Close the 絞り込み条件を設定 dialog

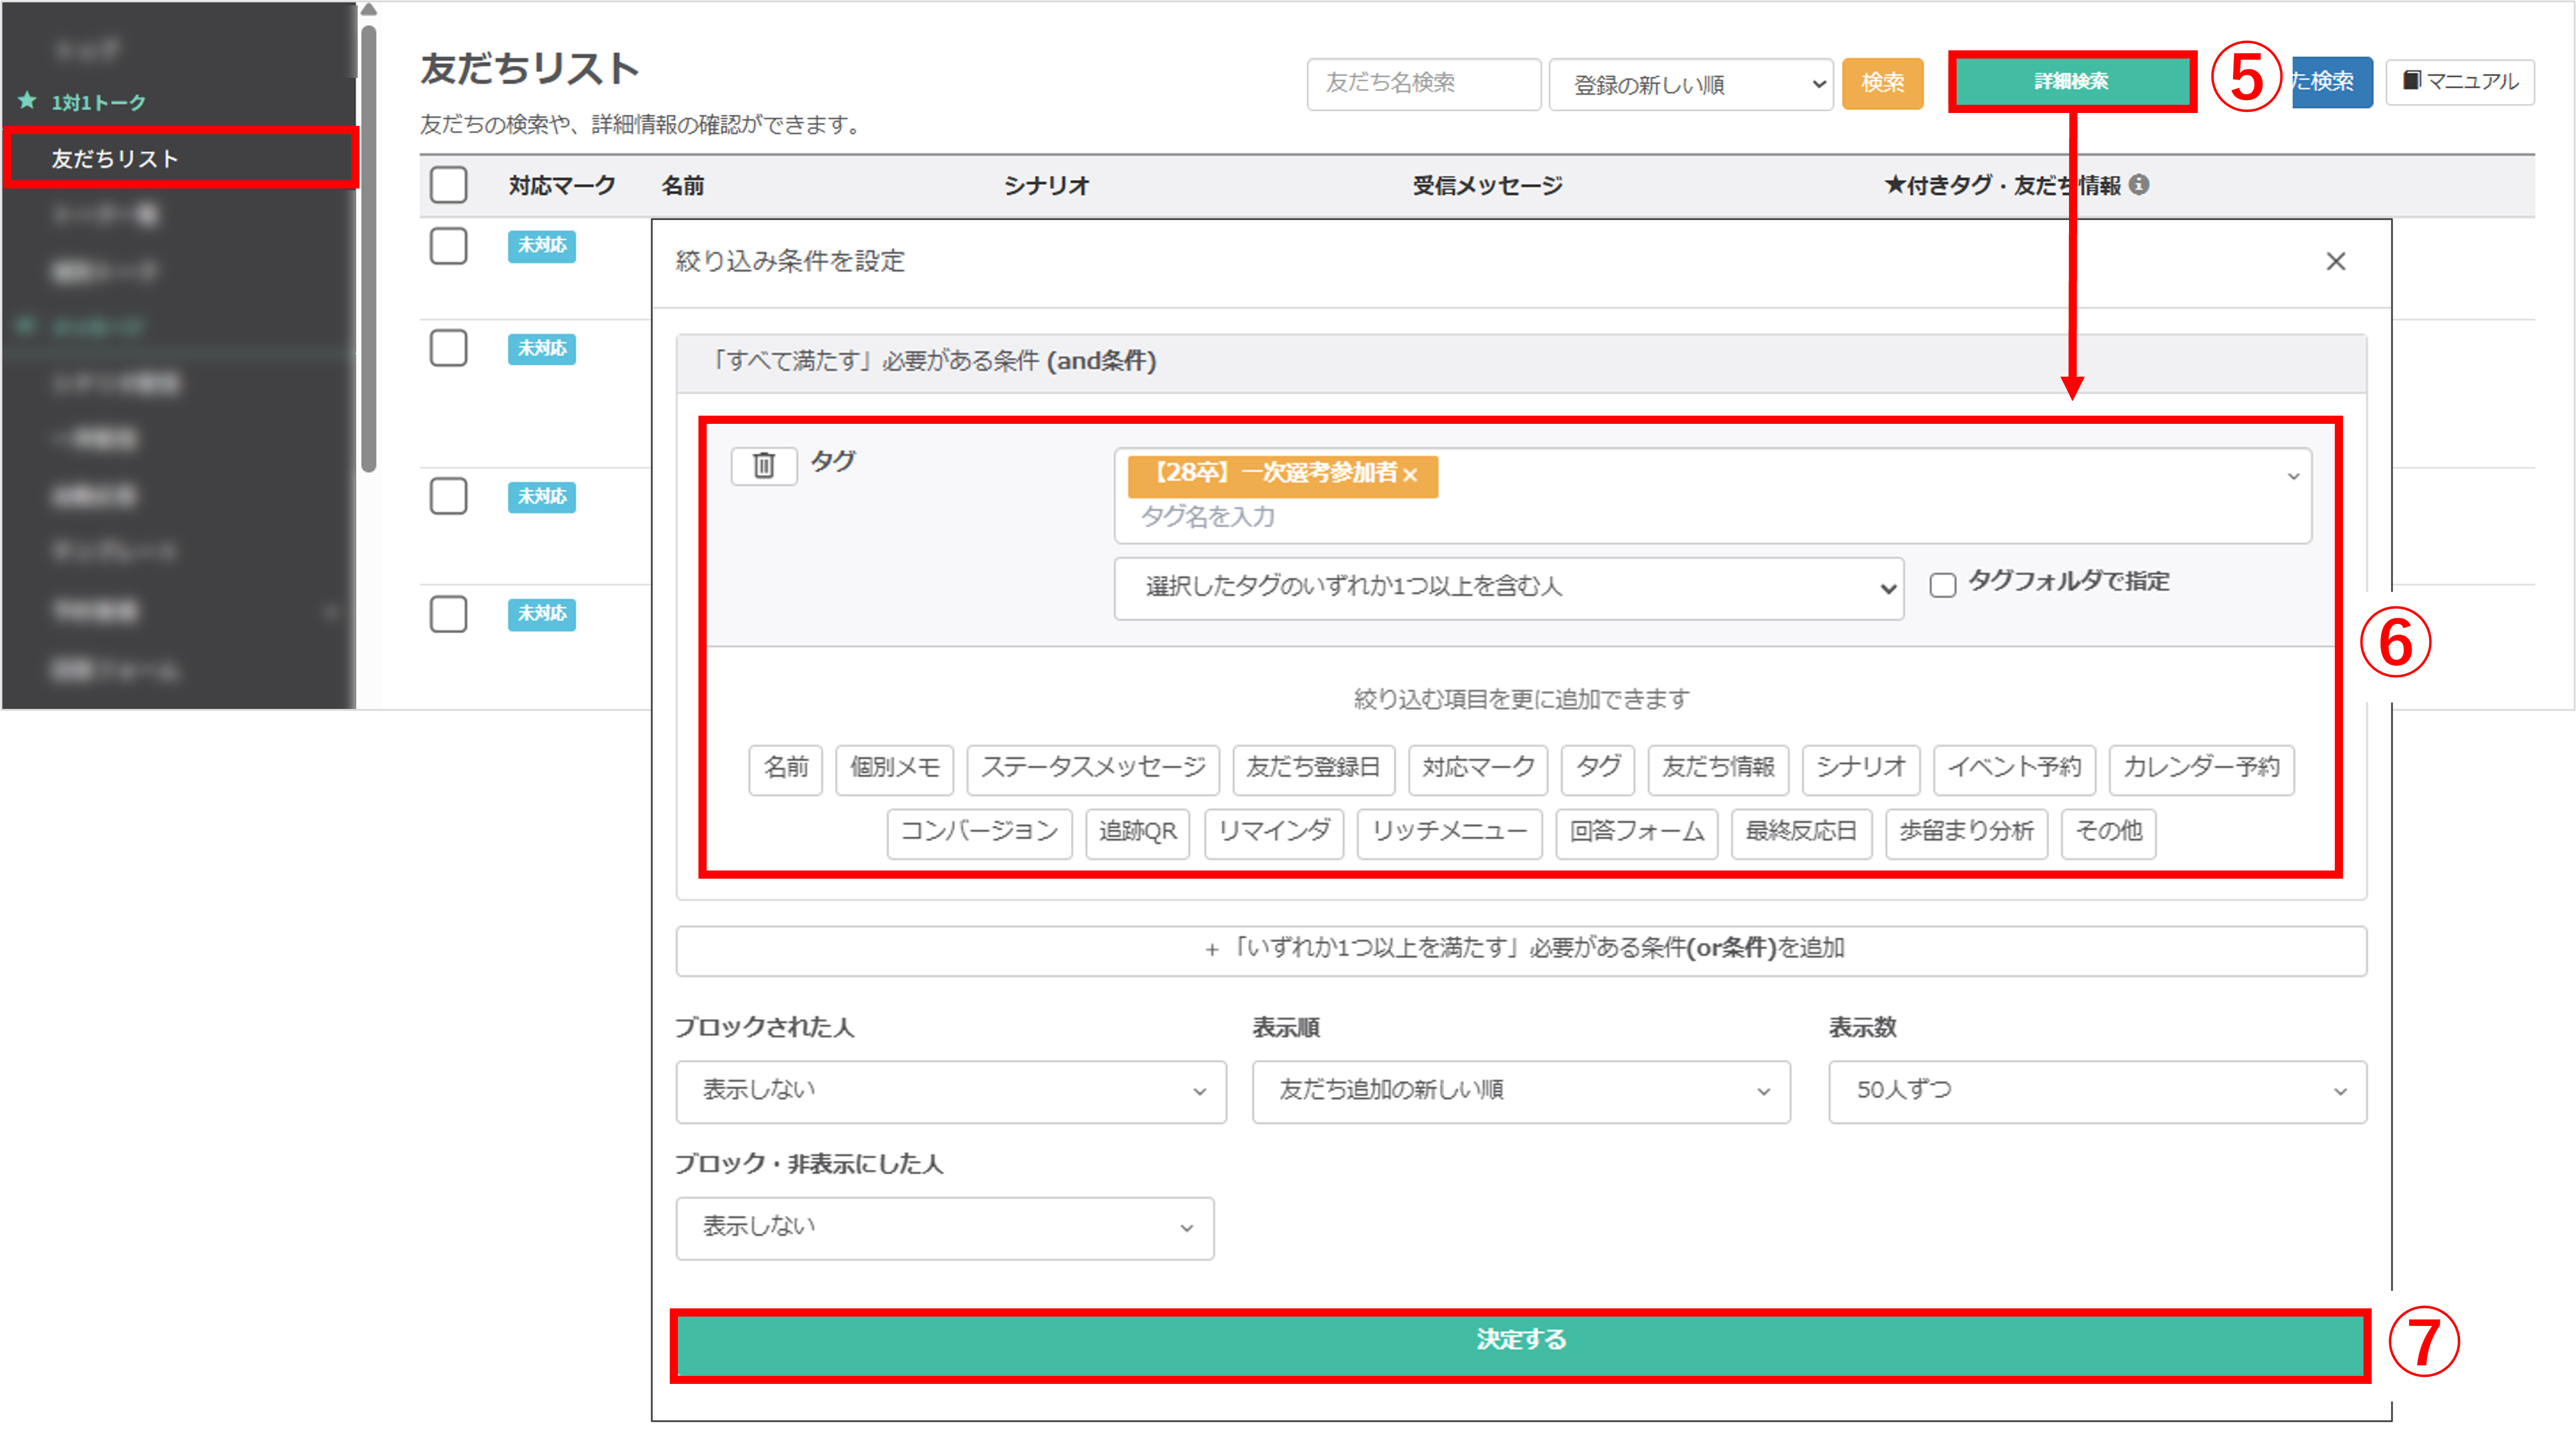2335,261
